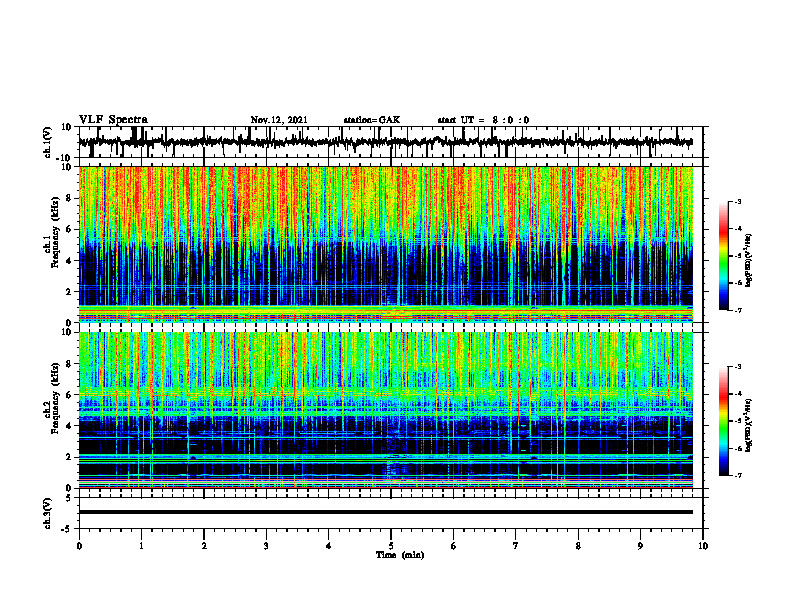792x612 pixels.
Task: Click the ch.1 spectrogram color scale bar
Action: pyautogui.click(x=723, y=256)
